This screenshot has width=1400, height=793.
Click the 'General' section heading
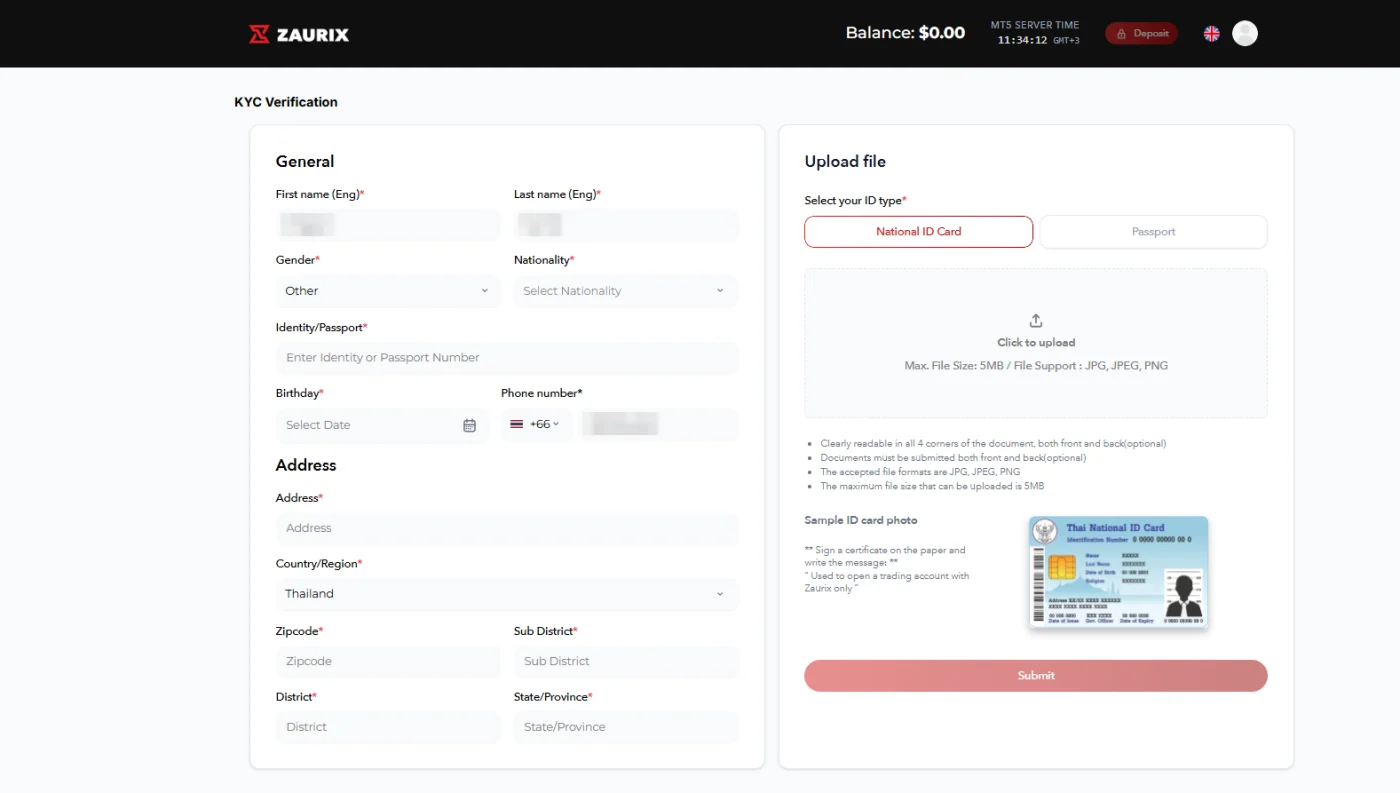pyautogui.click(x=305, y=162)
